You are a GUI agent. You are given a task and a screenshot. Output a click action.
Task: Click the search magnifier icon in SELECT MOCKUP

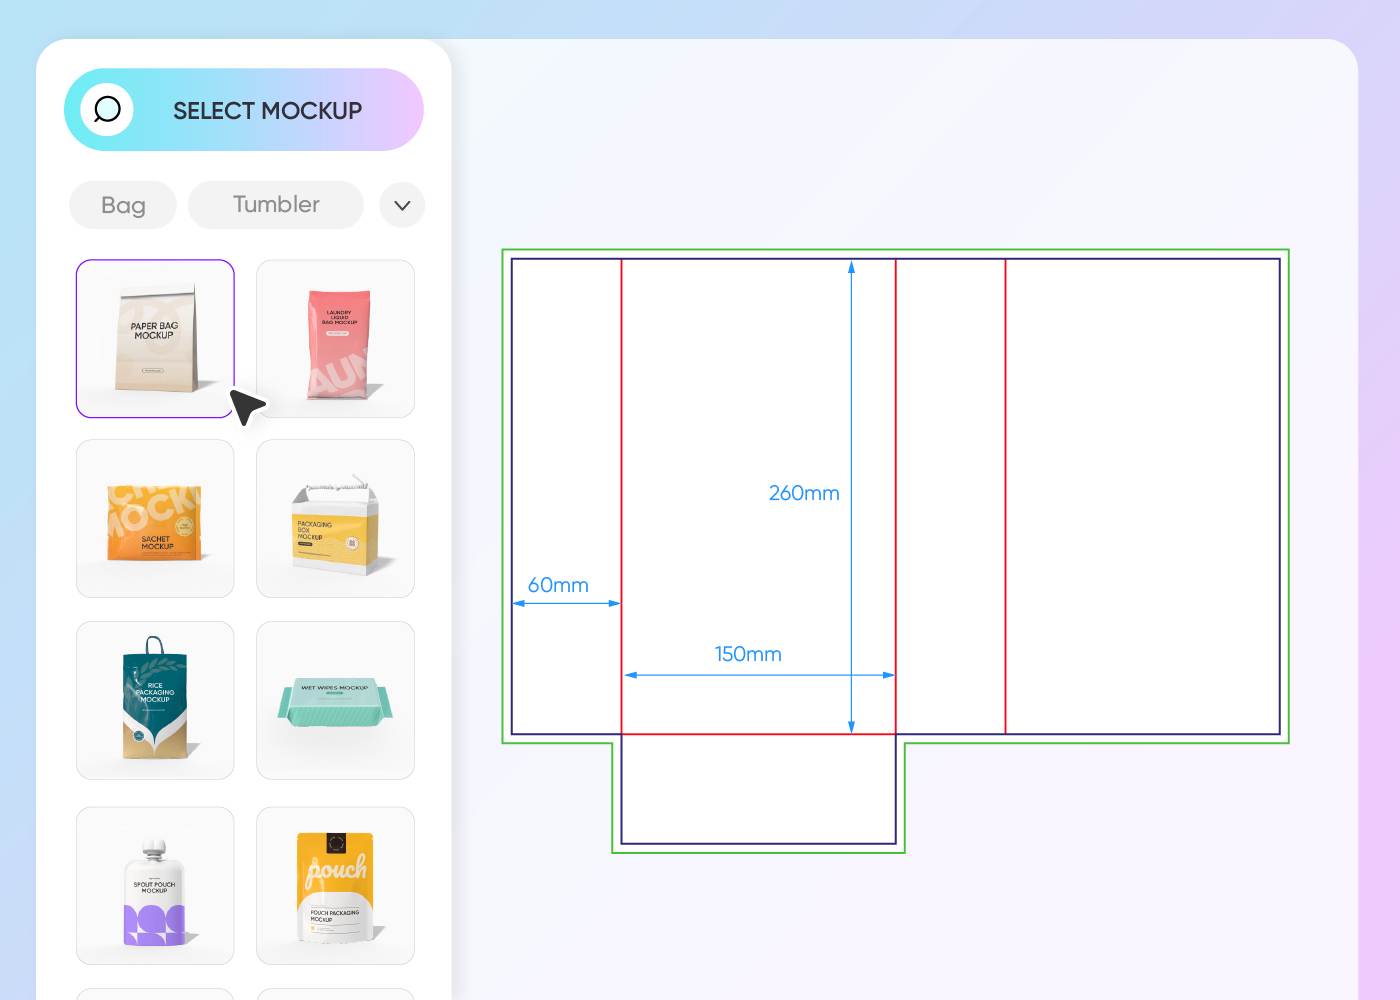107,110
